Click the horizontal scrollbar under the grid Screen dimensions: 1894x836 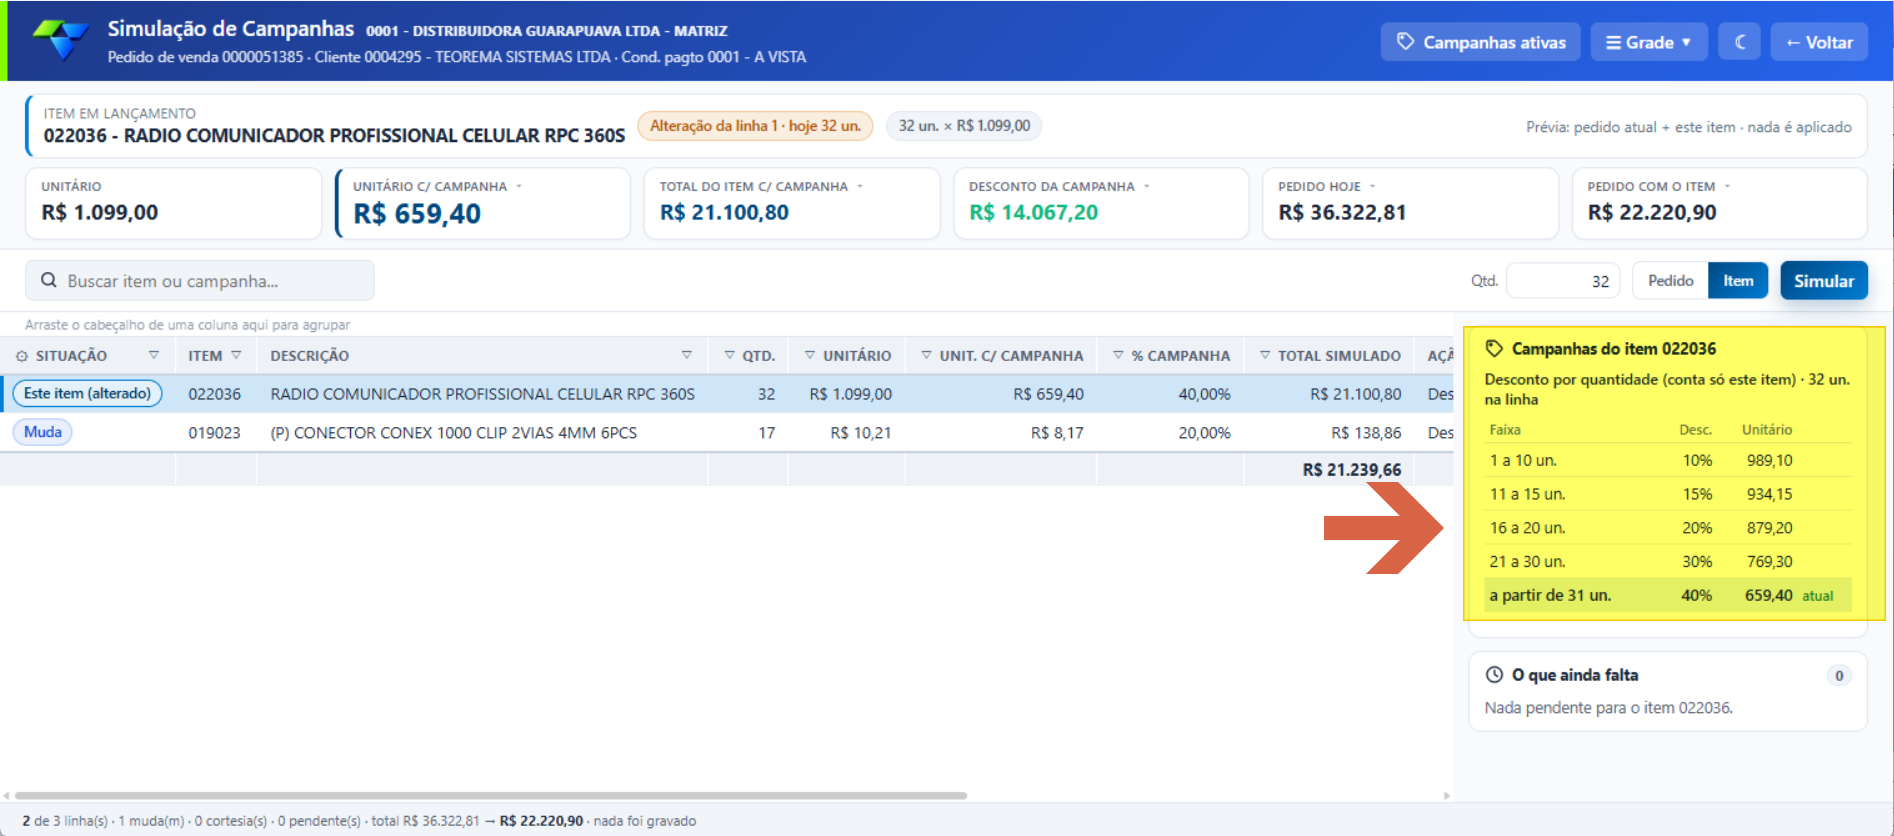[491, 796]
